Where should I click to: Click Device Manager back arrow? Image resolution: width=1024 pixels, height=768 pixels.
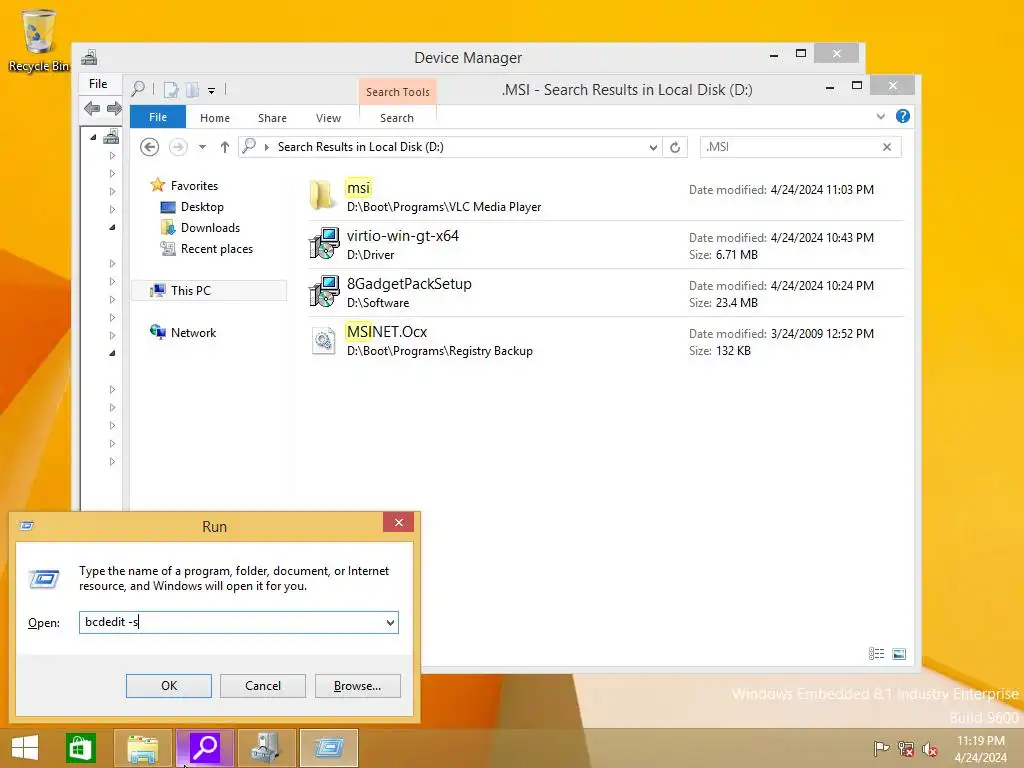(x=91, y=108)
